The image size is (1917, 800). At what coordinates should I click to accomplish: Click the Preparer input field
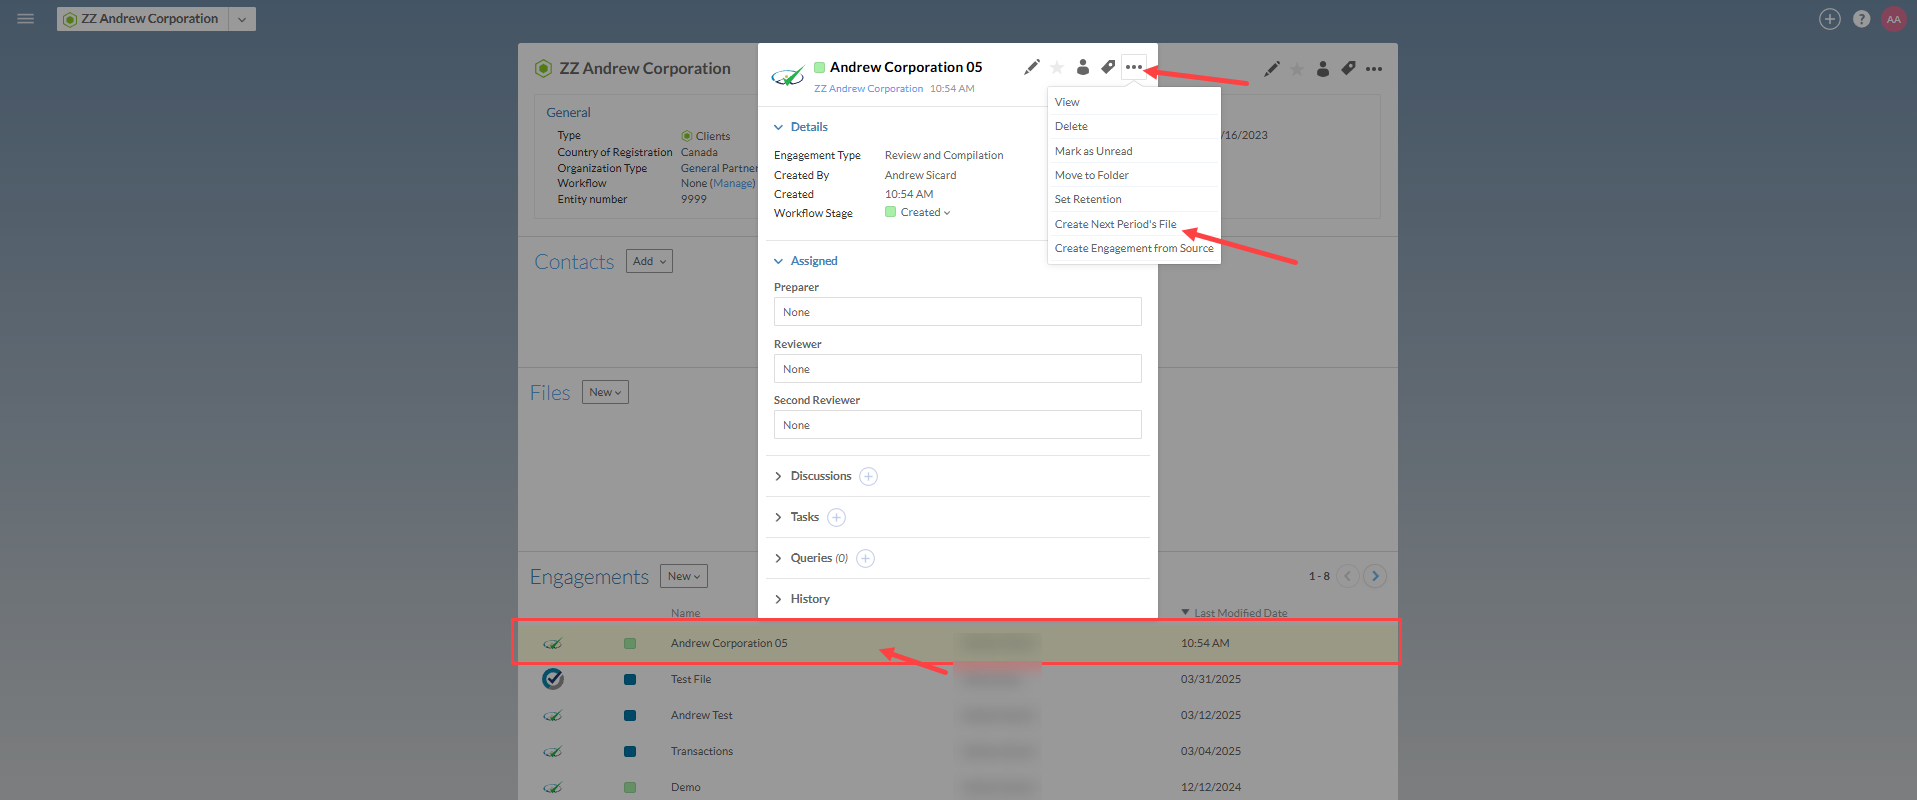point(957,312)
